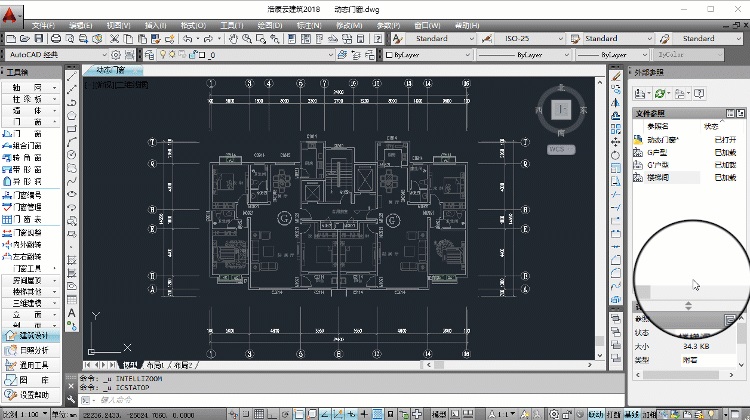
Task: Select the Mirror modify tool
Action: coord(615,102)
